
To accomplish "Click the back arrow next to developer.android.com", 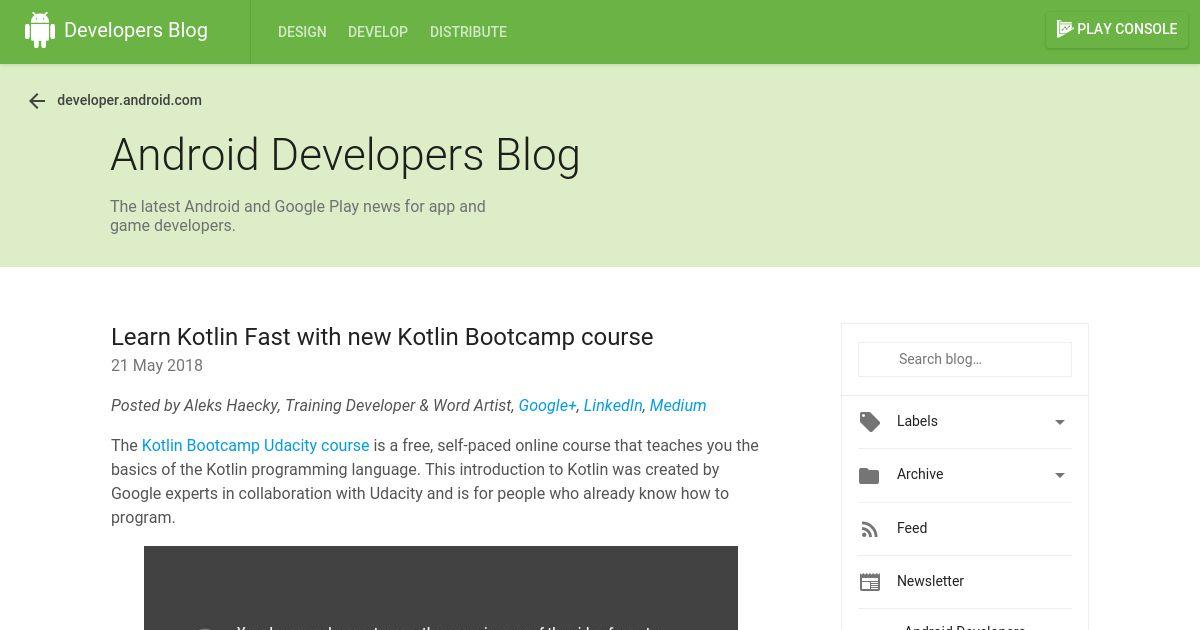I will [37, 101].
